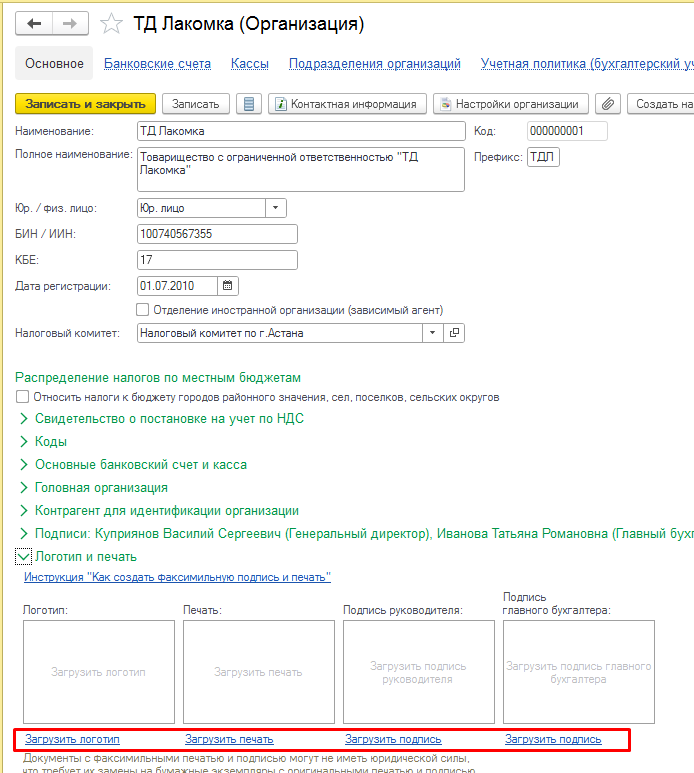Open the Налоговый комитет dropdown list
Screen dimensions: 694x773
(432, 333)
